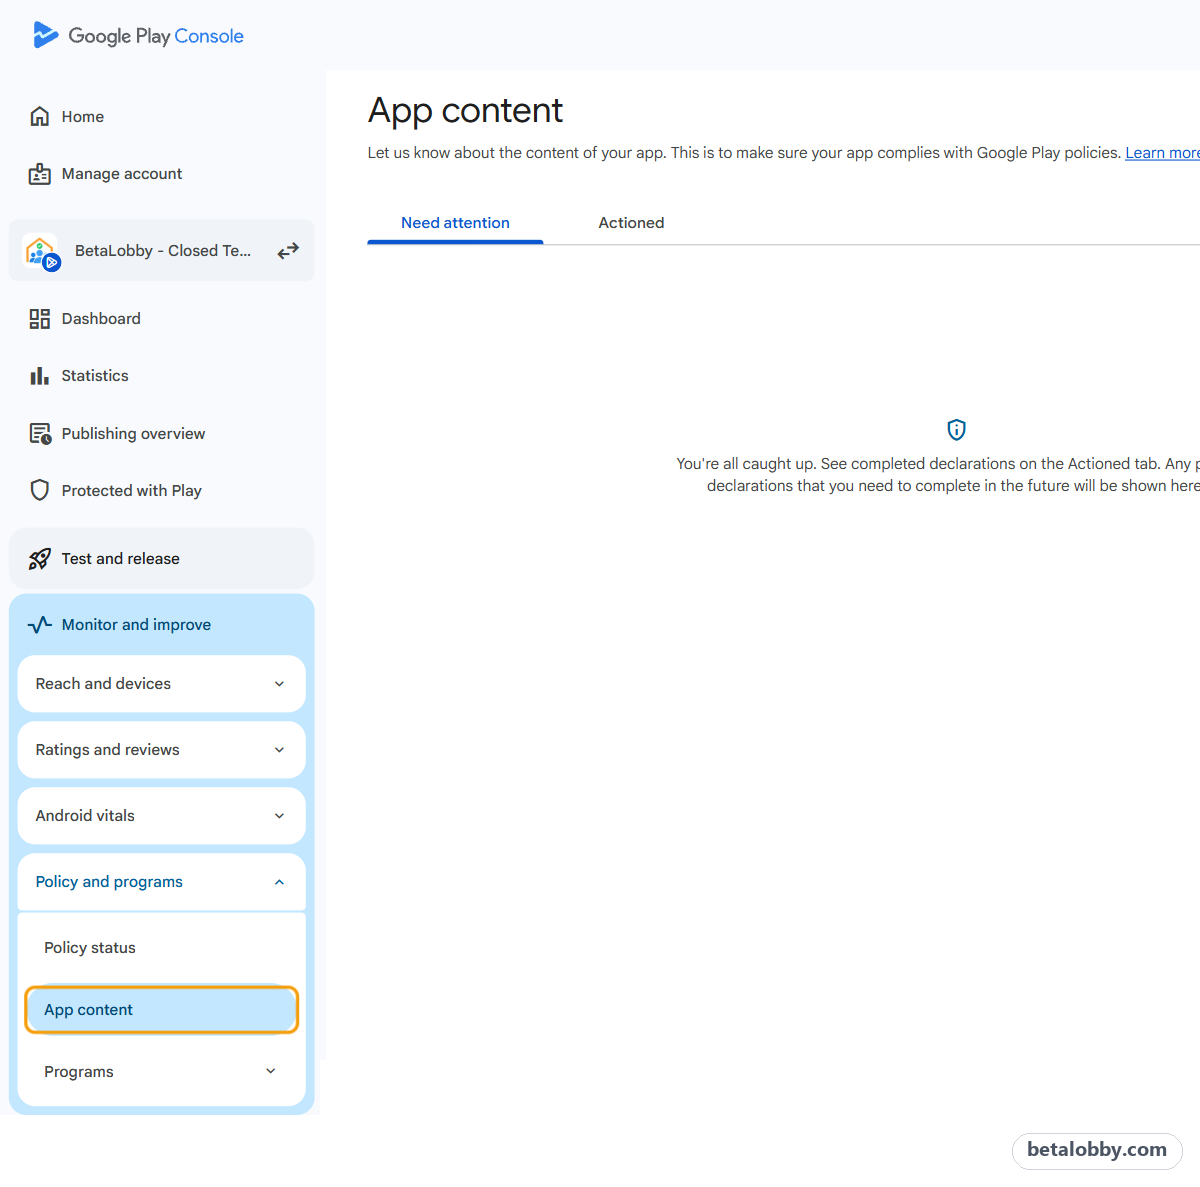The height and width of the screenshot is (1187, 1200).
Task: Click the "You're all caught up" message
Action: tap(938, 475)
